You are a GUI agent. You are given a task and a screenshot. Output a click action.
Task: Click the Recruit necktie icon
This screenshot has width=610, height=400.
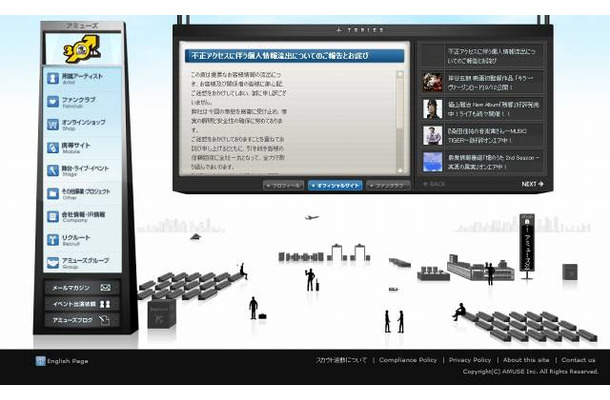(53, 240)
